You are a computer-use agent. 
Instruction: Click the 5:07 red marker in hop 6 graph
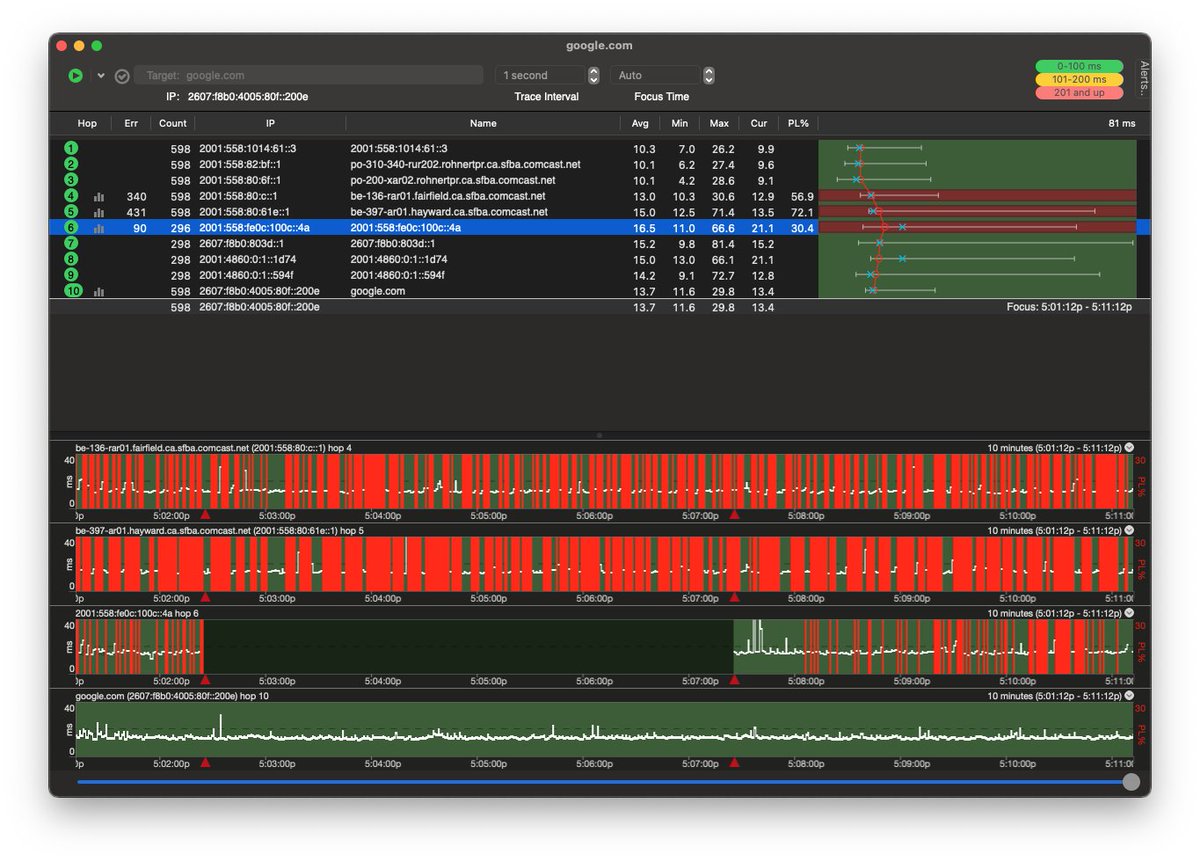coord(735,680)
